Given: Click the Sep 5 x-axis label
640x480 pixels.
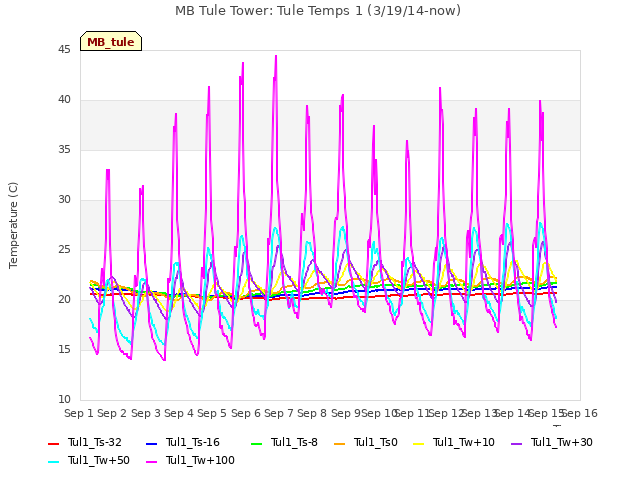Looking at the screenshot, I should (x=212, y=413).
